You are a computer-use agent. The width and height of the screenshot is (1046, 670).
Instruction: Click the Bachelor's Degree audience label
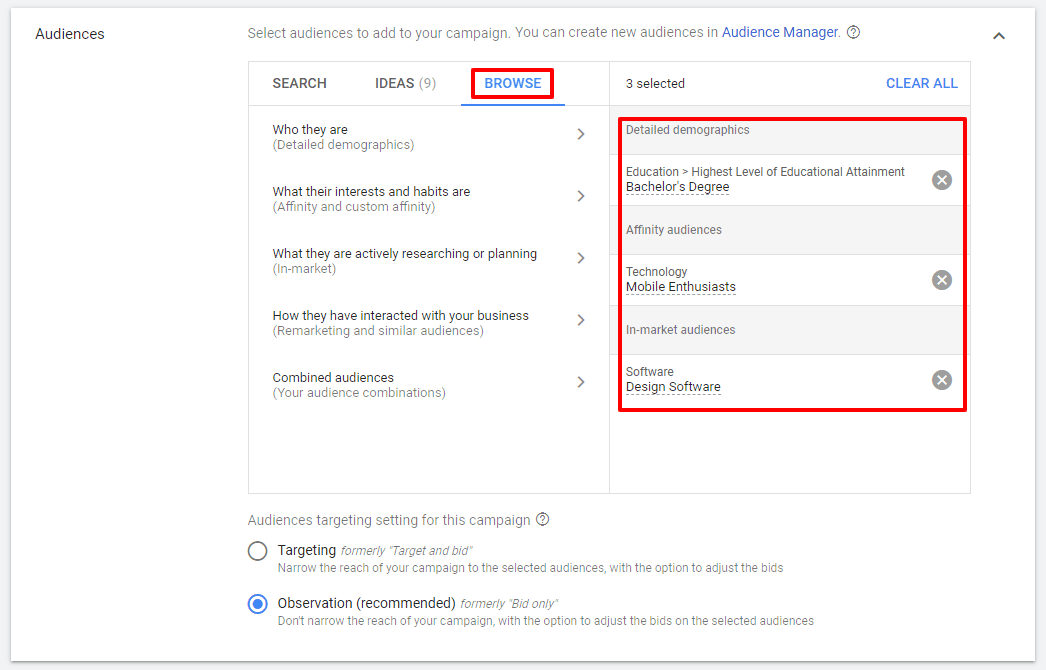pyautogui.click(x=677, y=187)
